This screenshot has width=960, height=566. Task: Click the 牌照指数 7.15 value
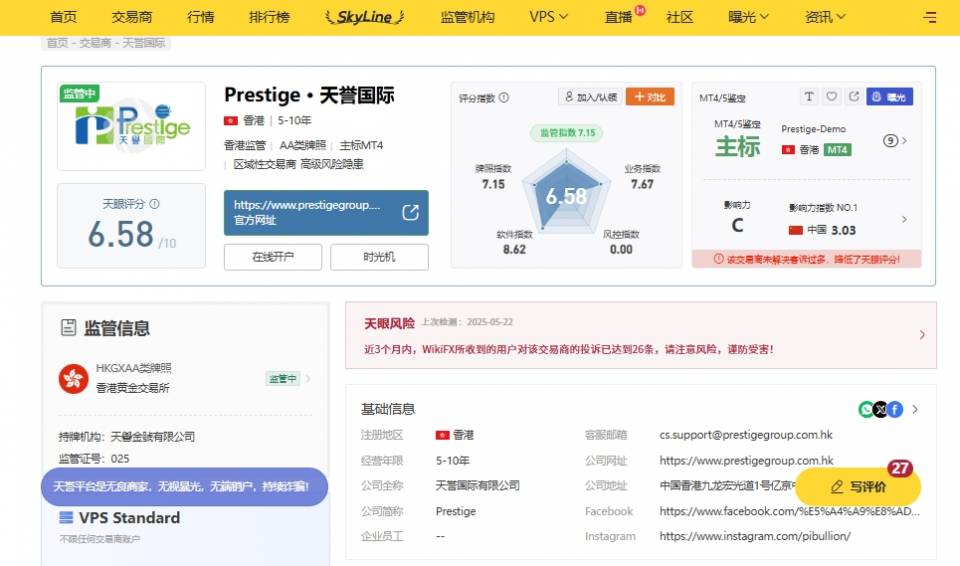[493, 184]
